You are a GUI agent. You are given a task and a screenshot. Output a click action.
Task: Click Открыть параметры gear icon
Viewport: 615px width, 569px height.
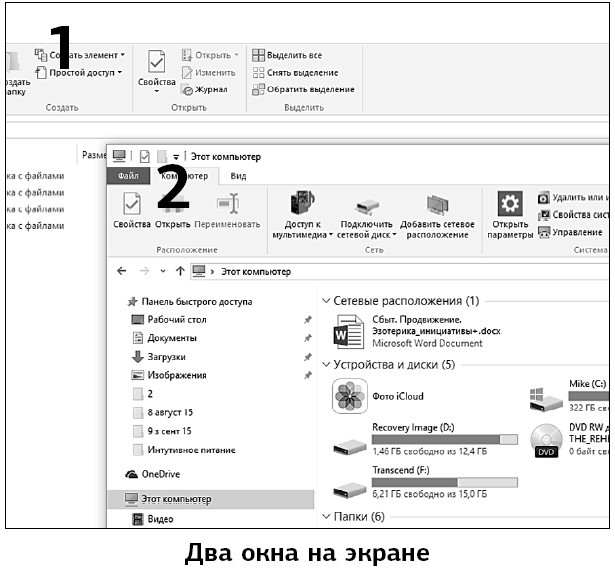510,204
